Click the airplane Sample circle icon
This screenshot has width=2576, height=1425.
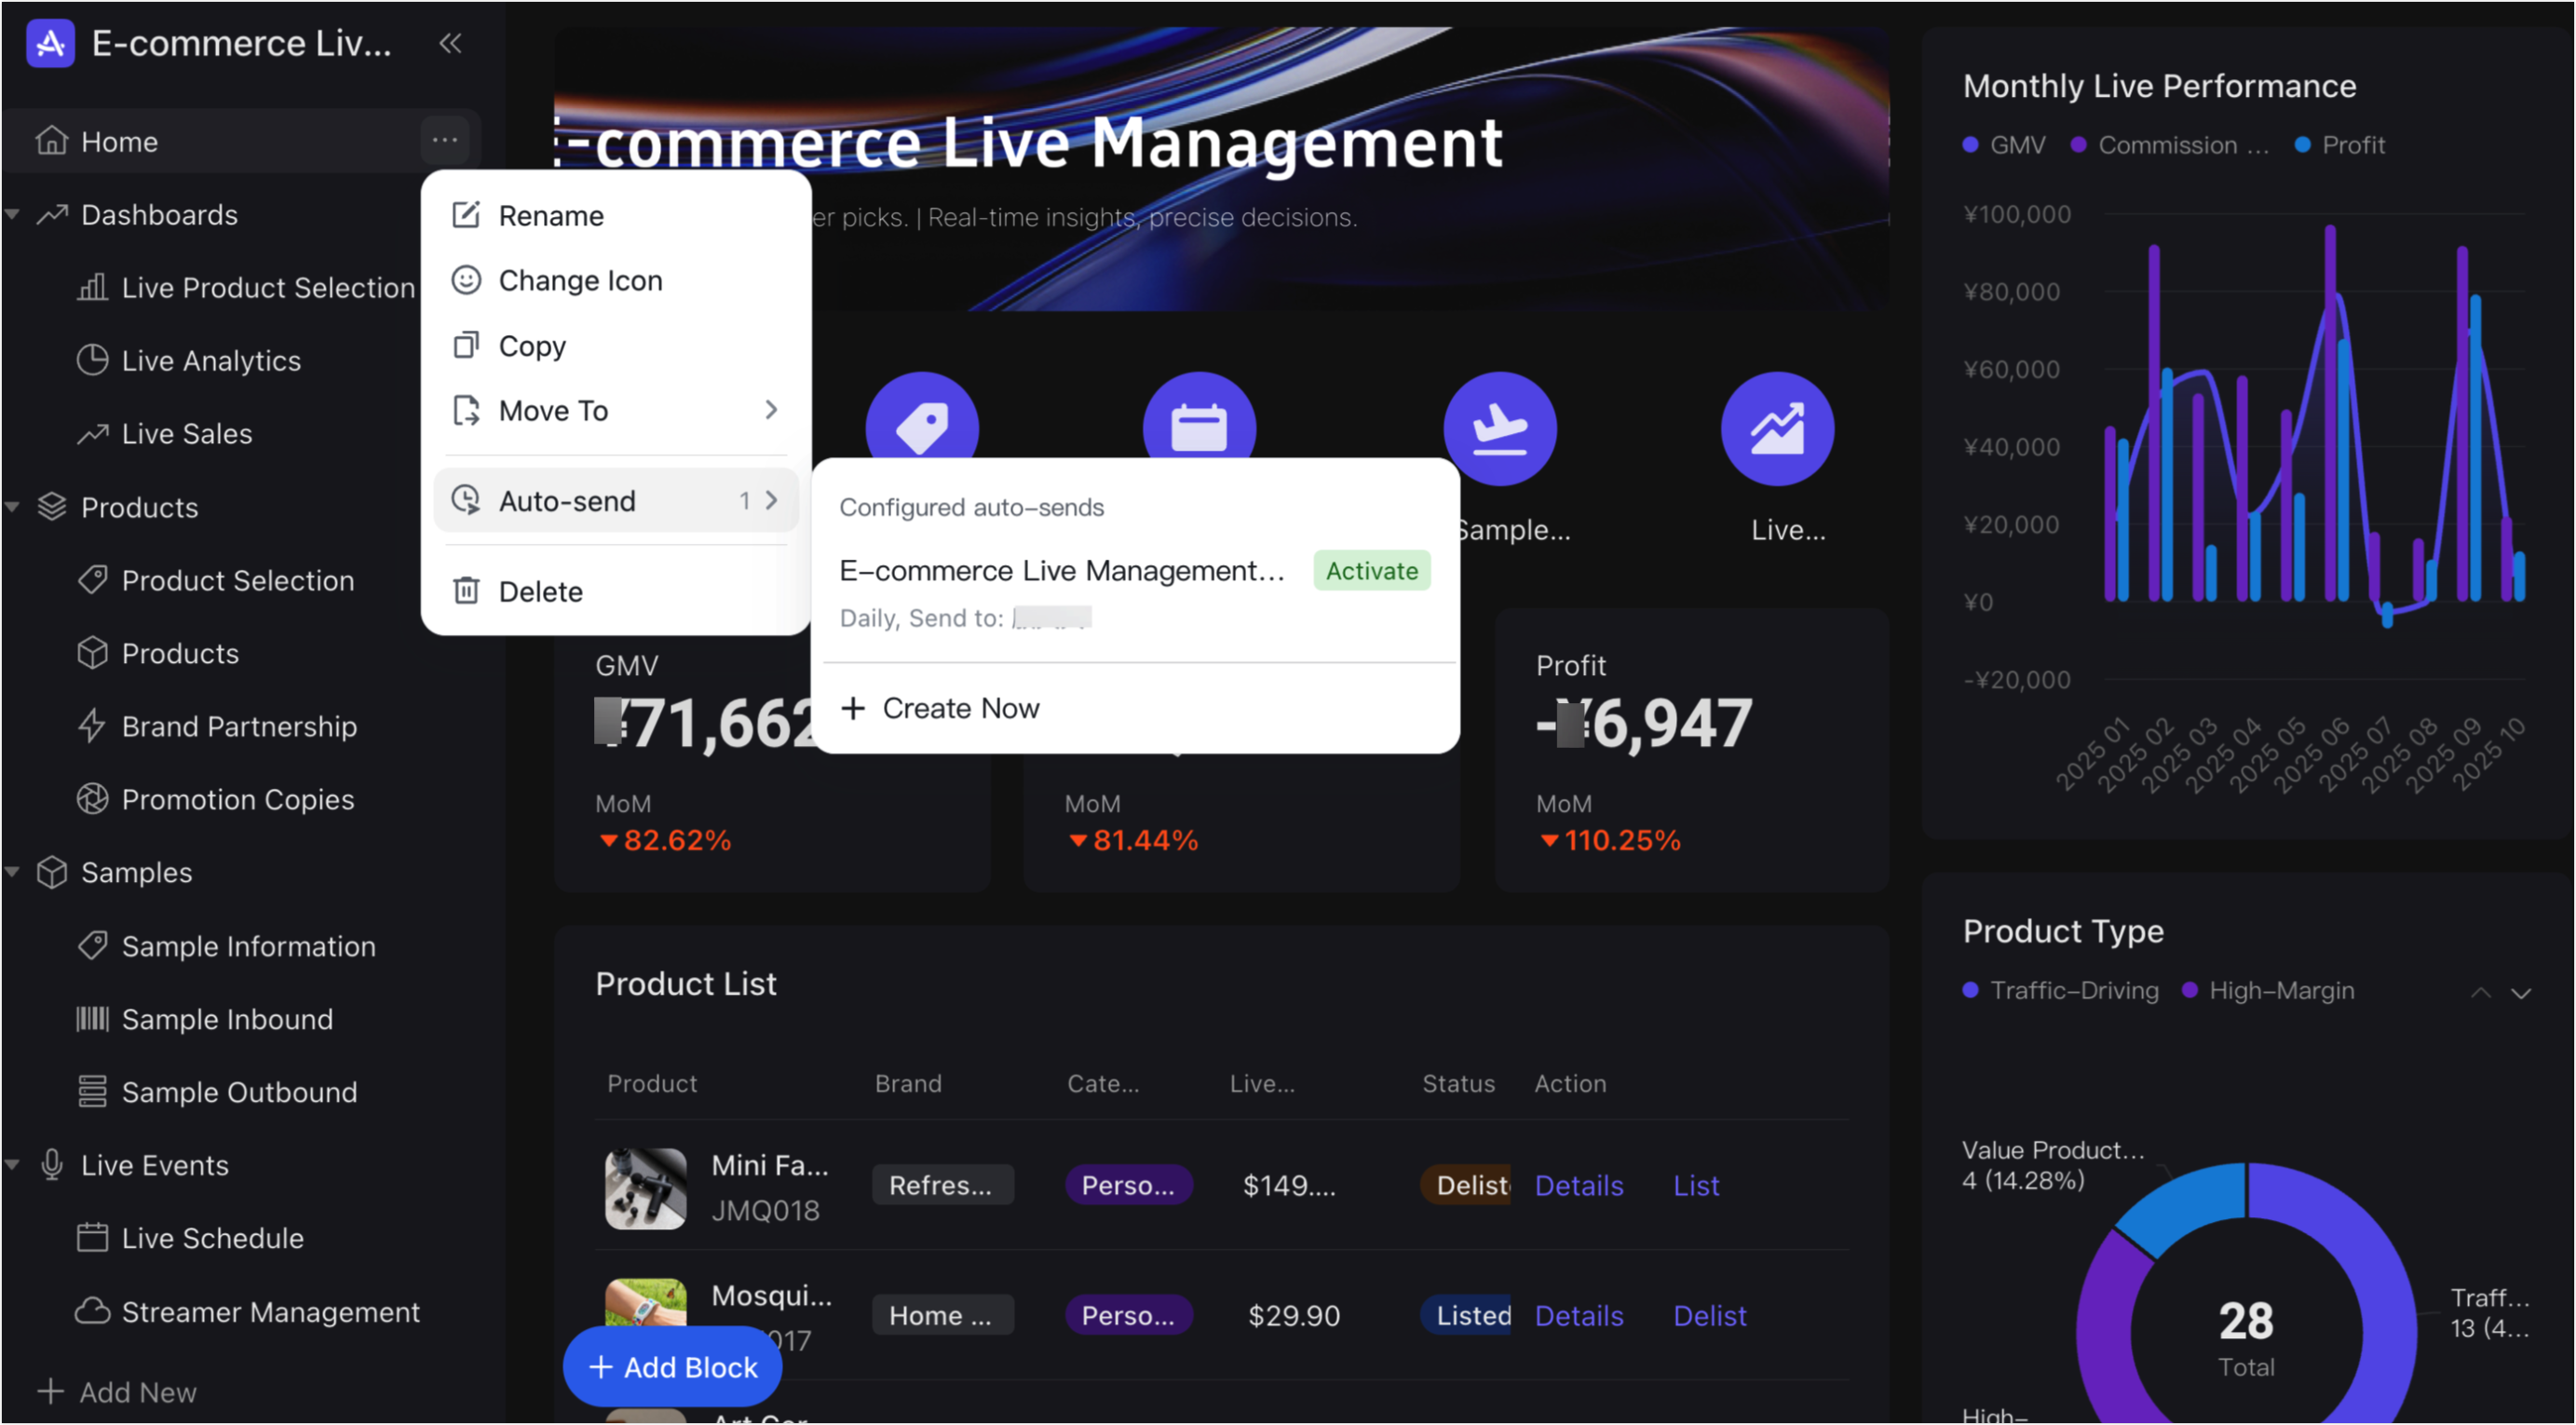1499,428
